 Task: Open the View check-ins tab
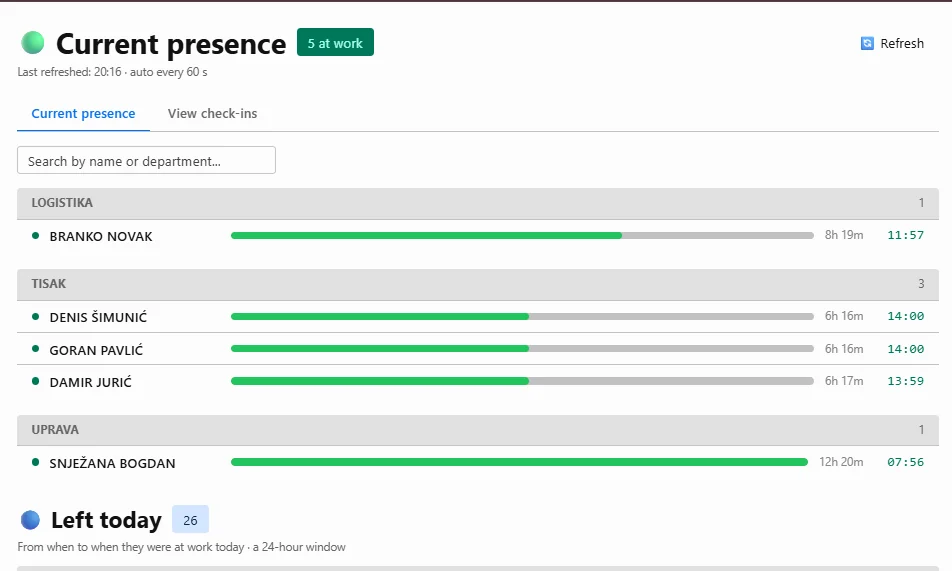click(x=212, y=114)
